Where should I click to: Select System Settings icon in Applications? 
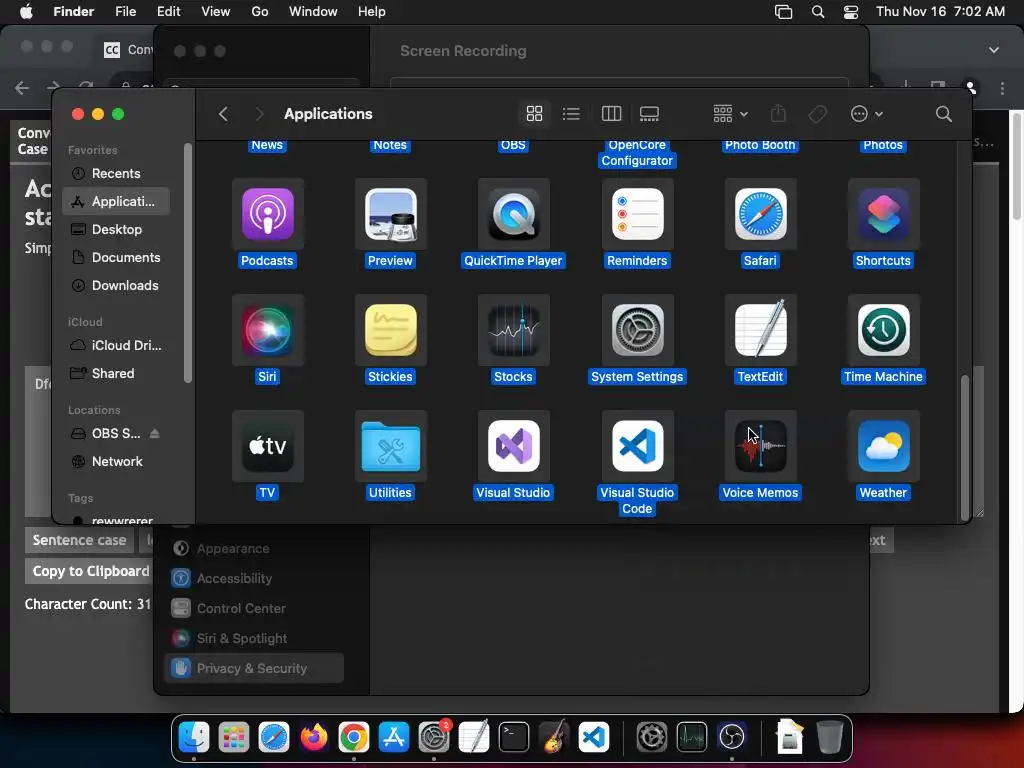[x=637, y=330]
